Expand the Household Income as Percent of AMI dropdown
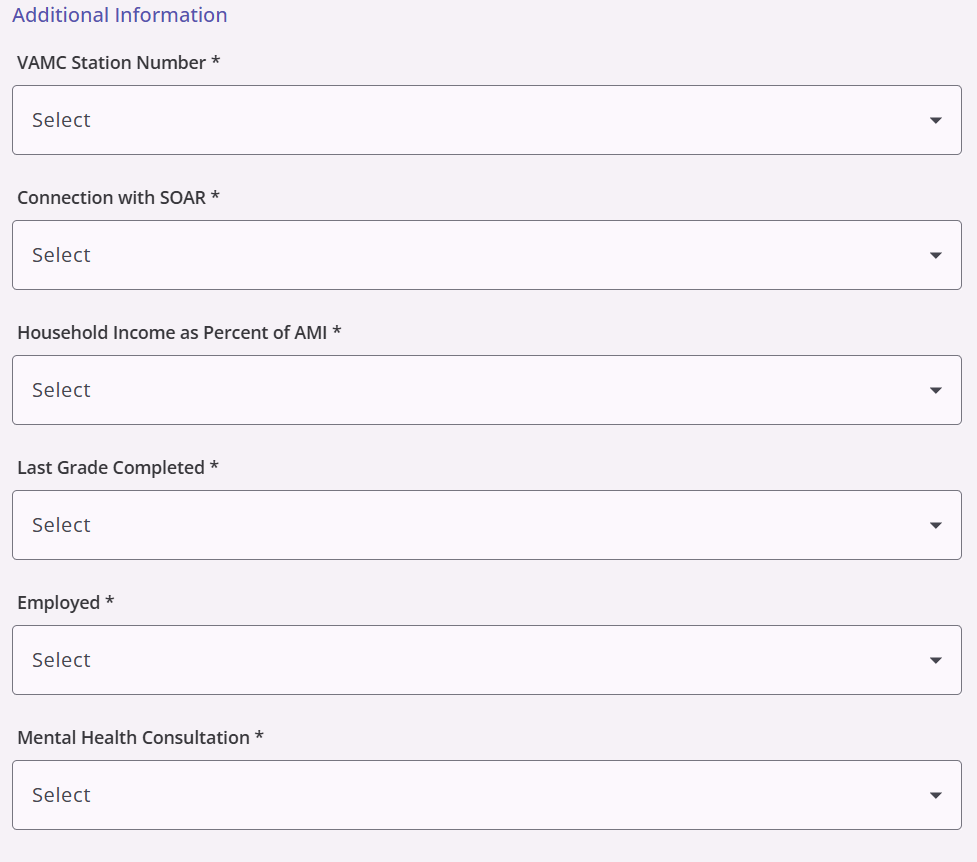Viewport: 977px width, 862px height. click(487, 390)
